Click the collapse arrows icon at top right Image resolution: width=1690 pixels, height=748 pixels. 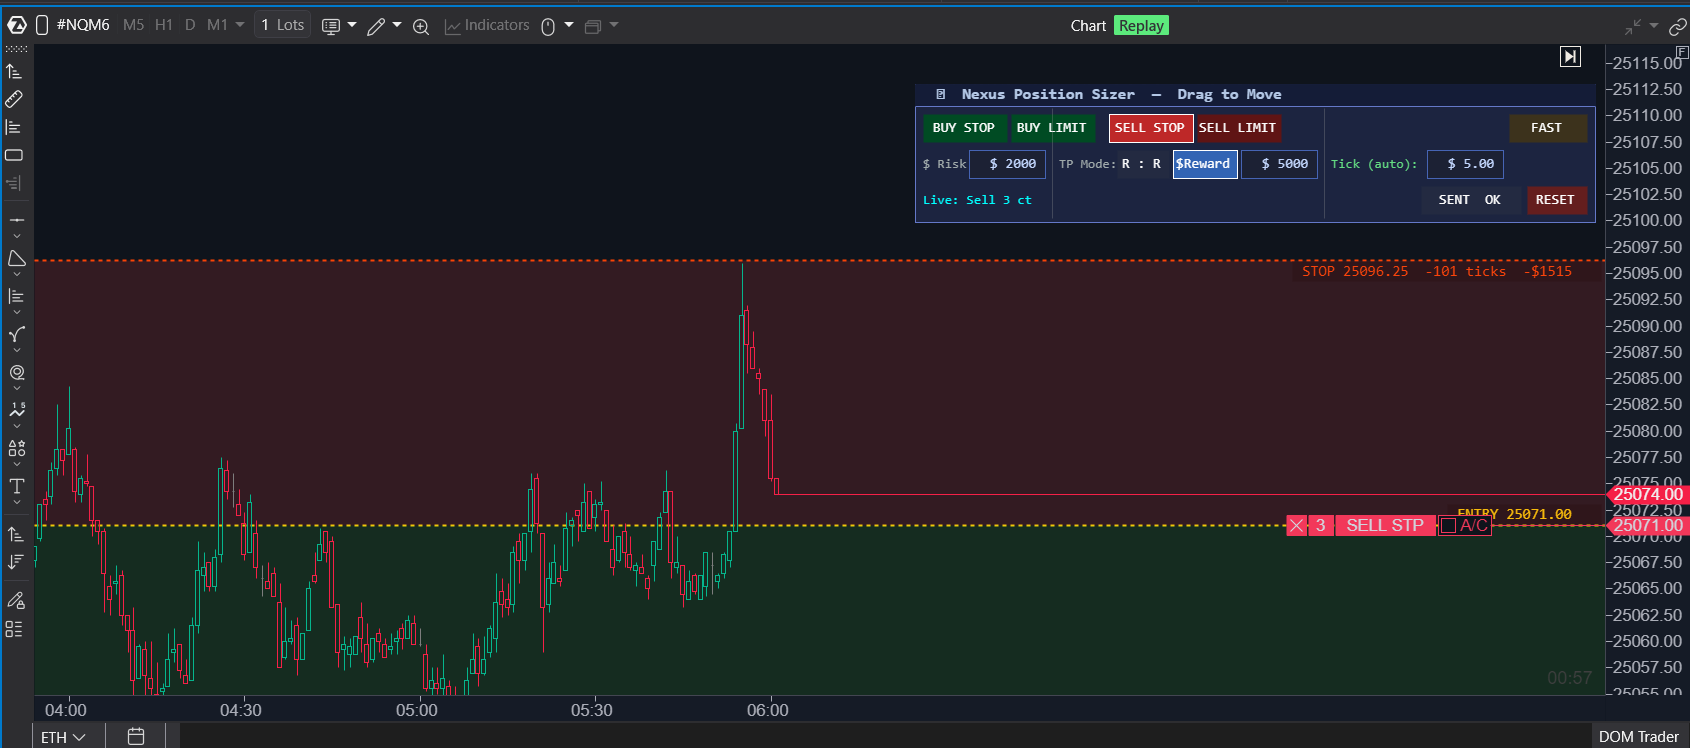pyautogui.click(x=1633, y=26)
